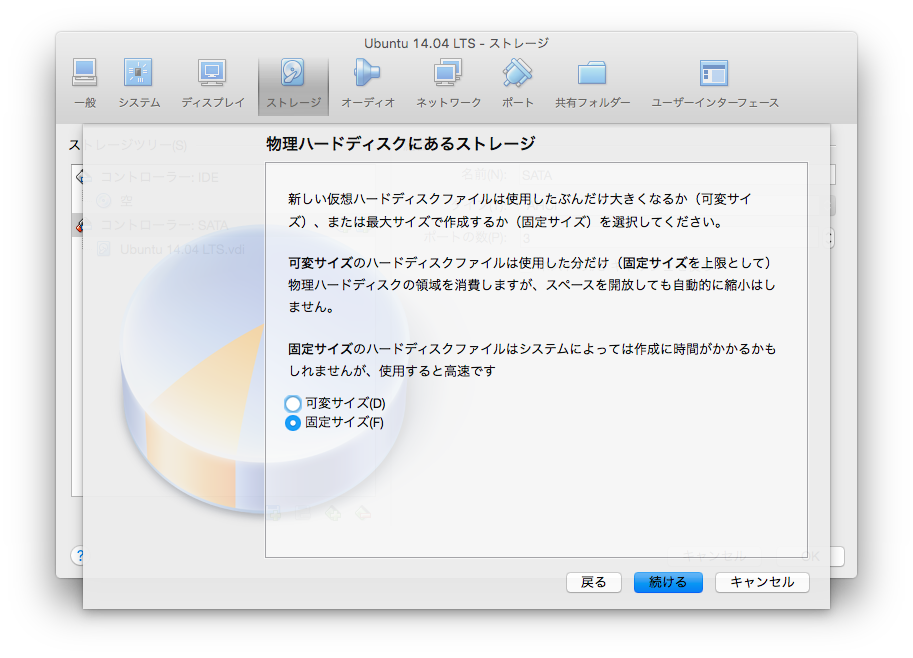Image resolution: width=913 pixels, height=658 pixels.
Task: Select Ubuntu 14.04 LTS.vdi disk entry
Action: [182, 249]
